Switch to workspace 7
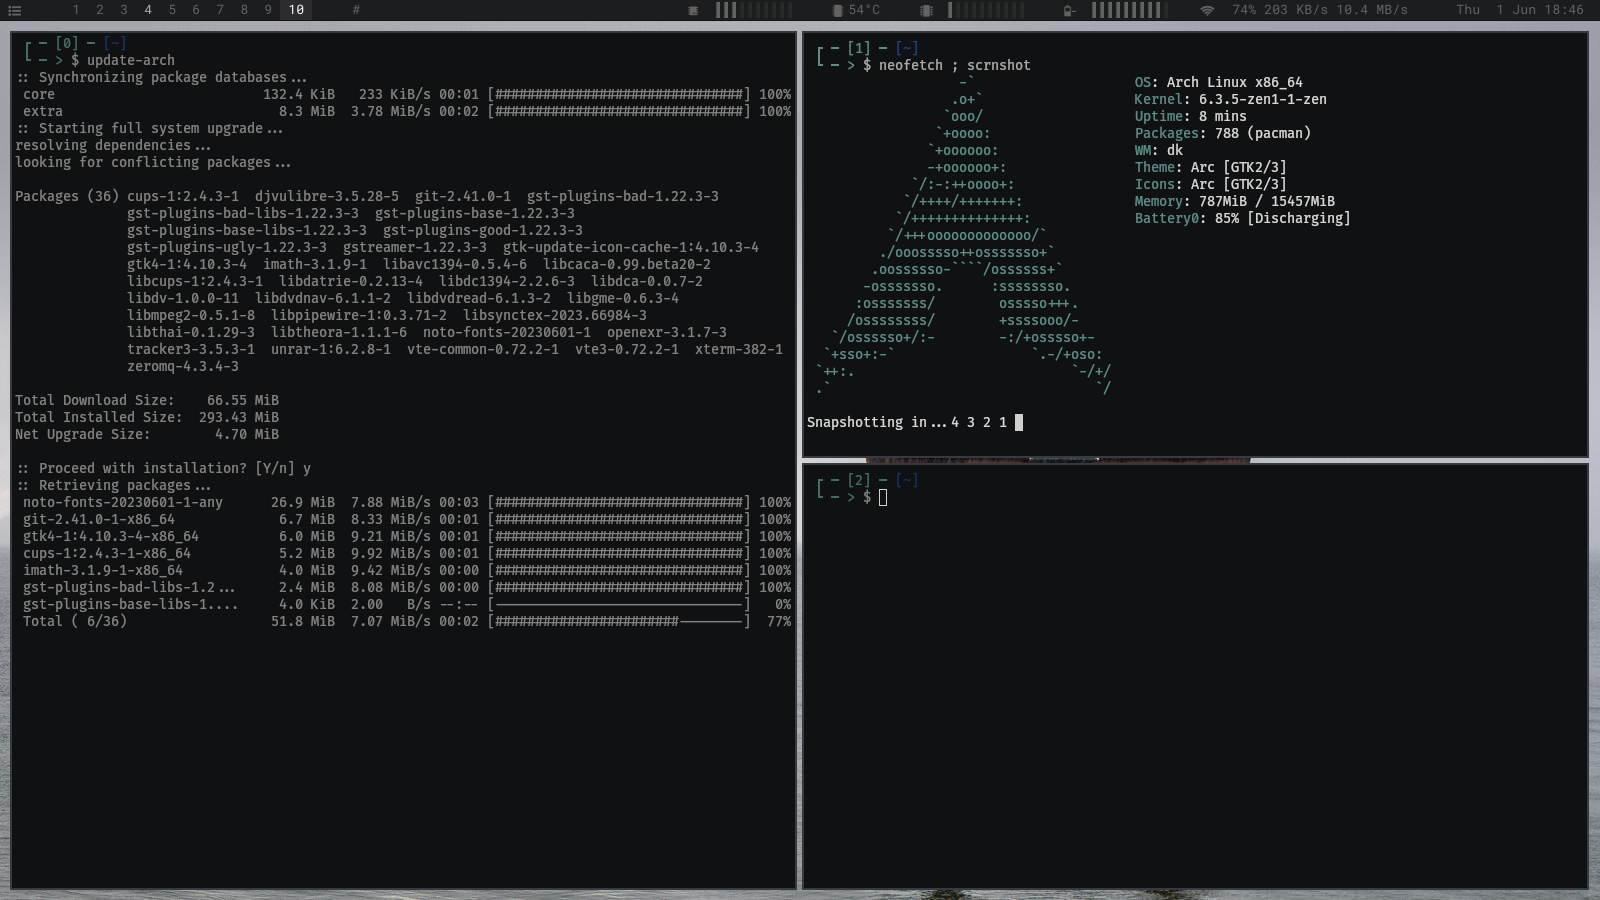The image size is (1600, 900). click(220, 10)
